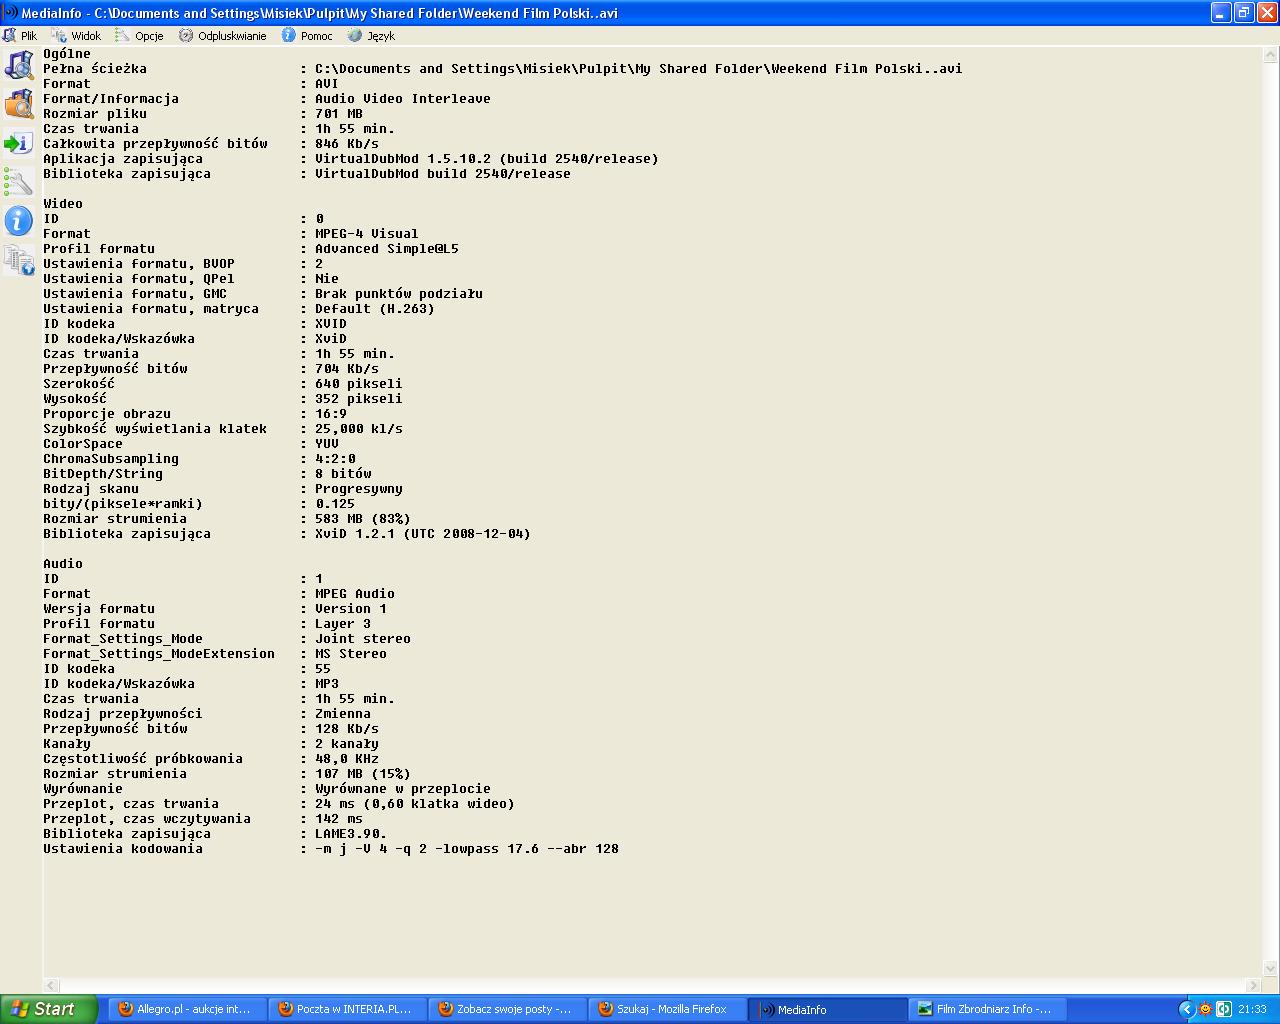This screenshot has height=1024, width=1280.
Task: Click the '704 Kb/s' video bitrate value
Action: pos(347,369)
